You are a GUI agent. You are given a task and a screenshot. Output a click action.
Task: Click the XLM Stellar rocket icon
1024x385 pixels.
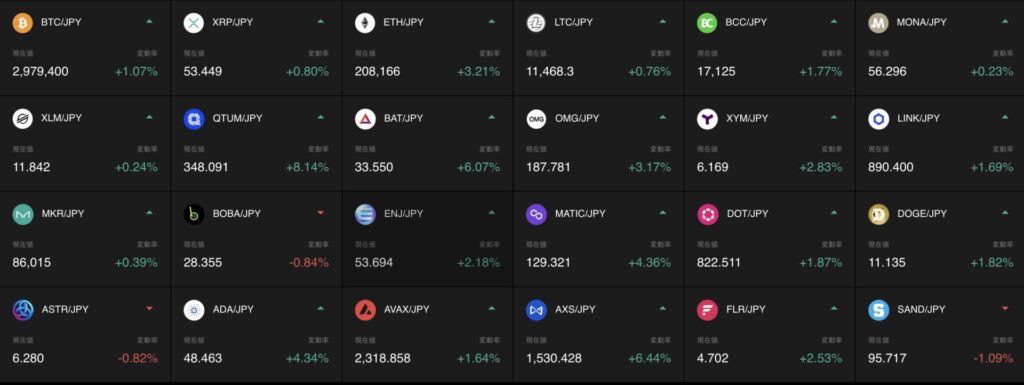coord(23,119)
